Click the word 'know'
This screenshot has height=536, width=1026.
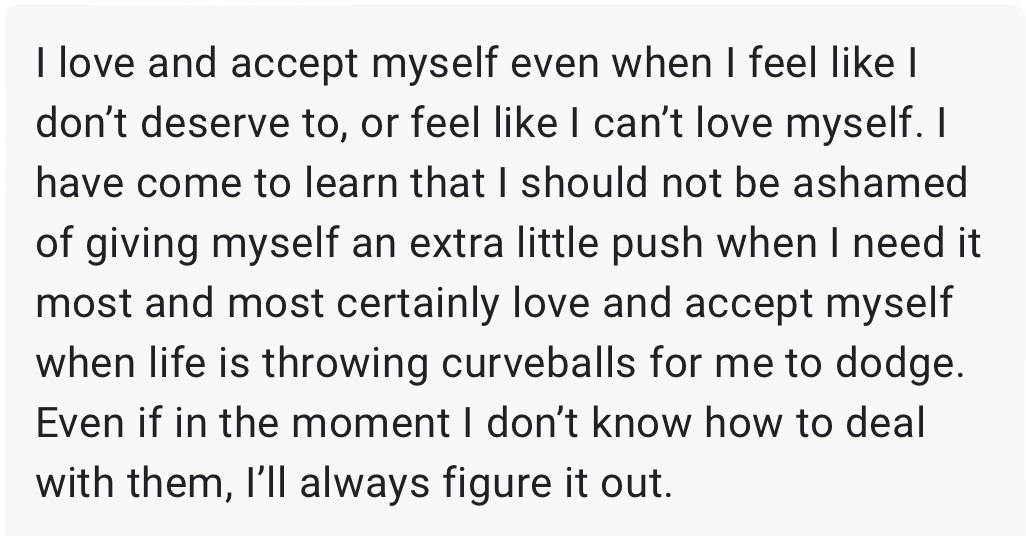[641, 423]
